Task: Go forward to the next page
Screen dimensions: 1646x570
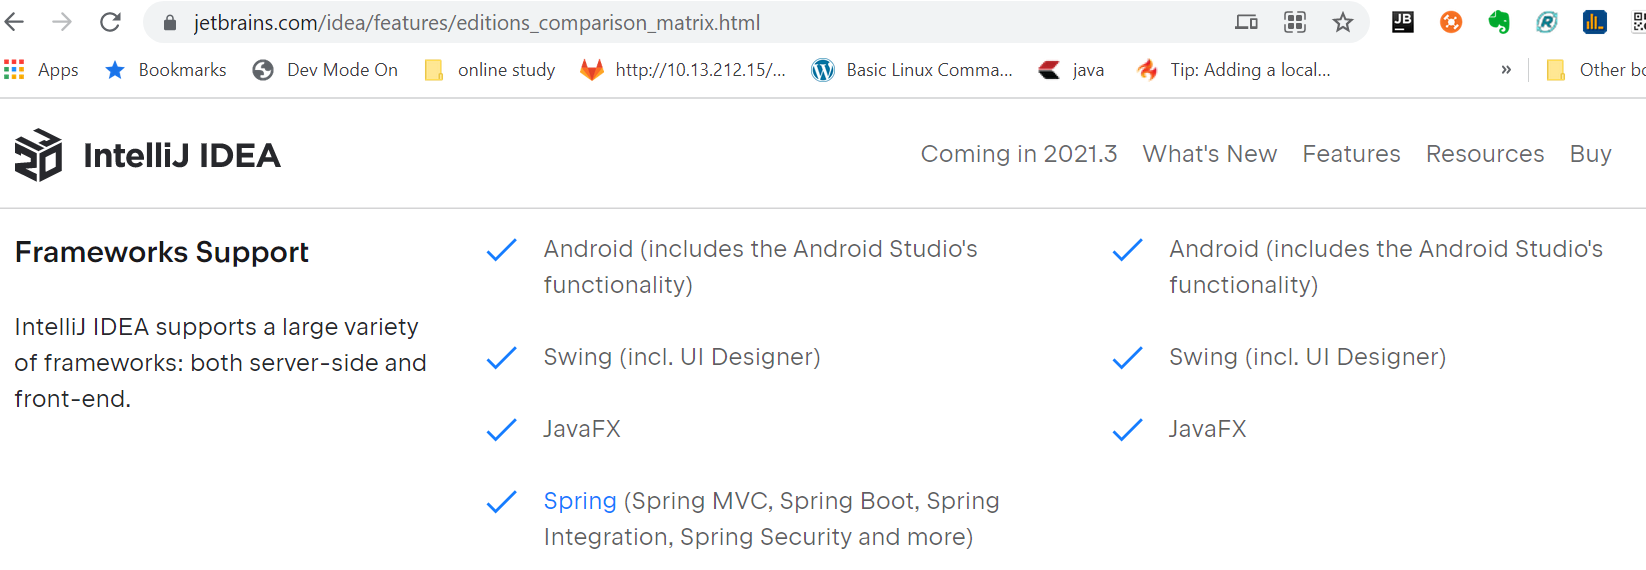Action: [x=62, y=22]
